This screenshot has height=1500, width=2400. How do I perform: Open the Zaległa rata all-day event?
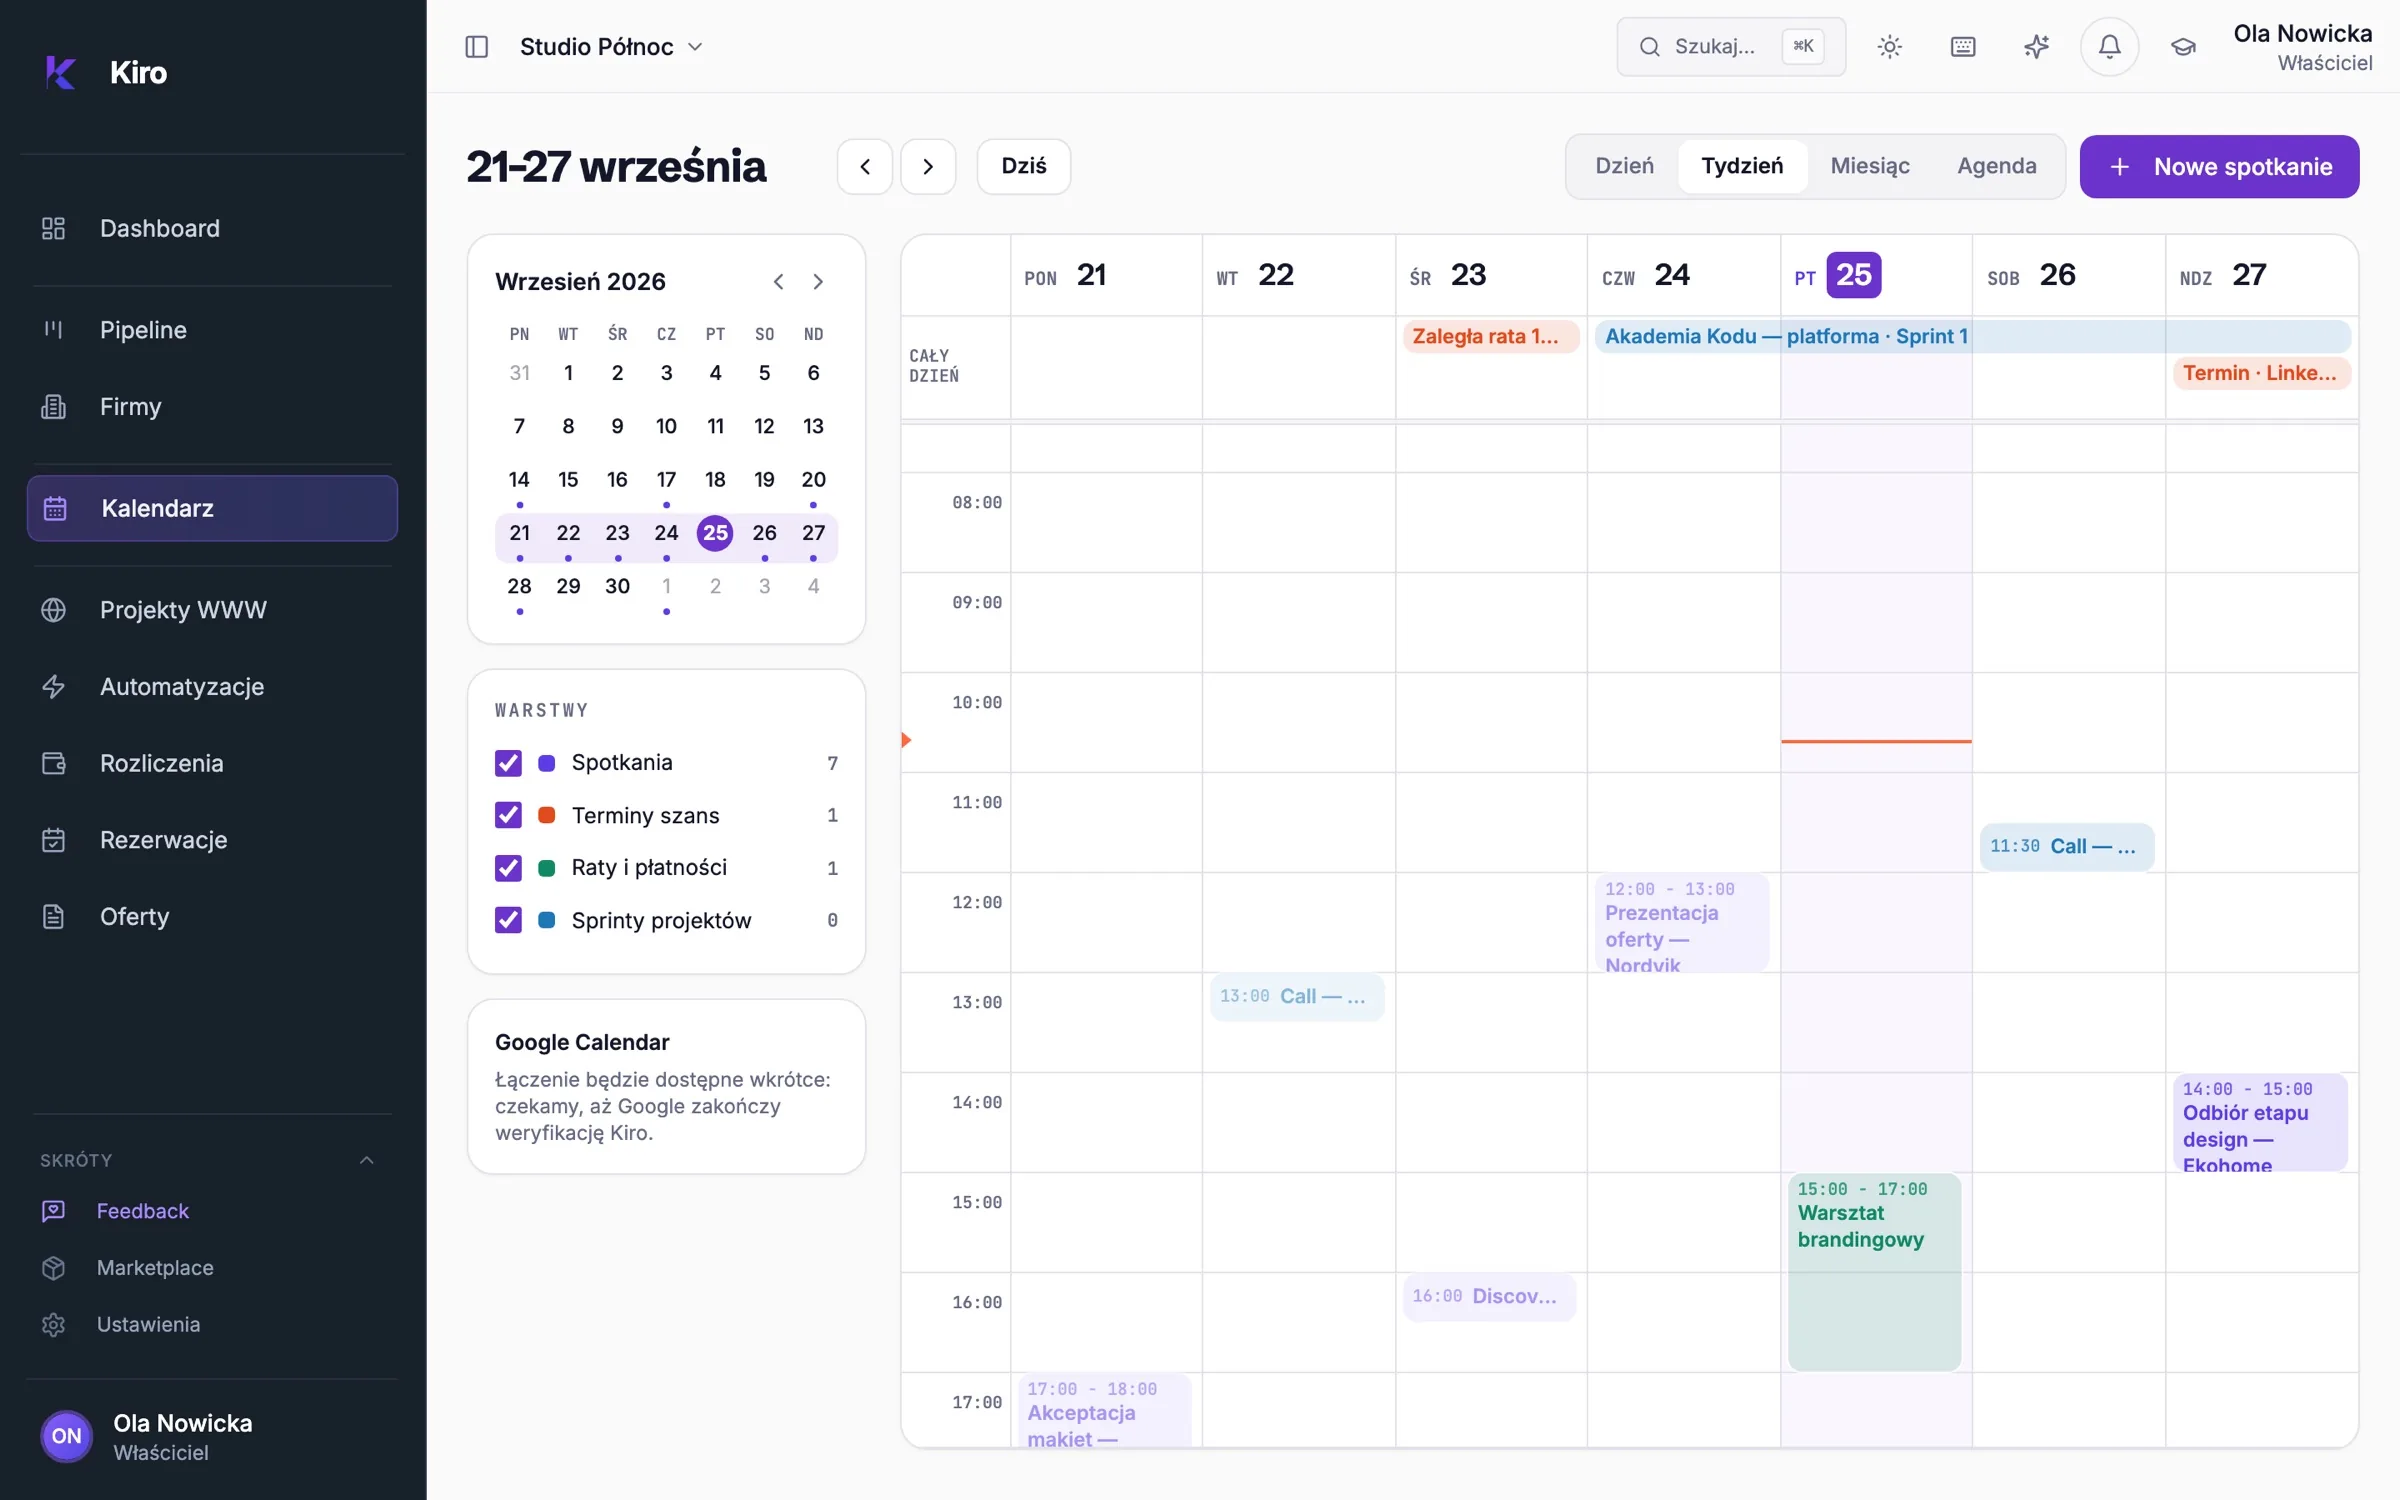point(1490,336)
